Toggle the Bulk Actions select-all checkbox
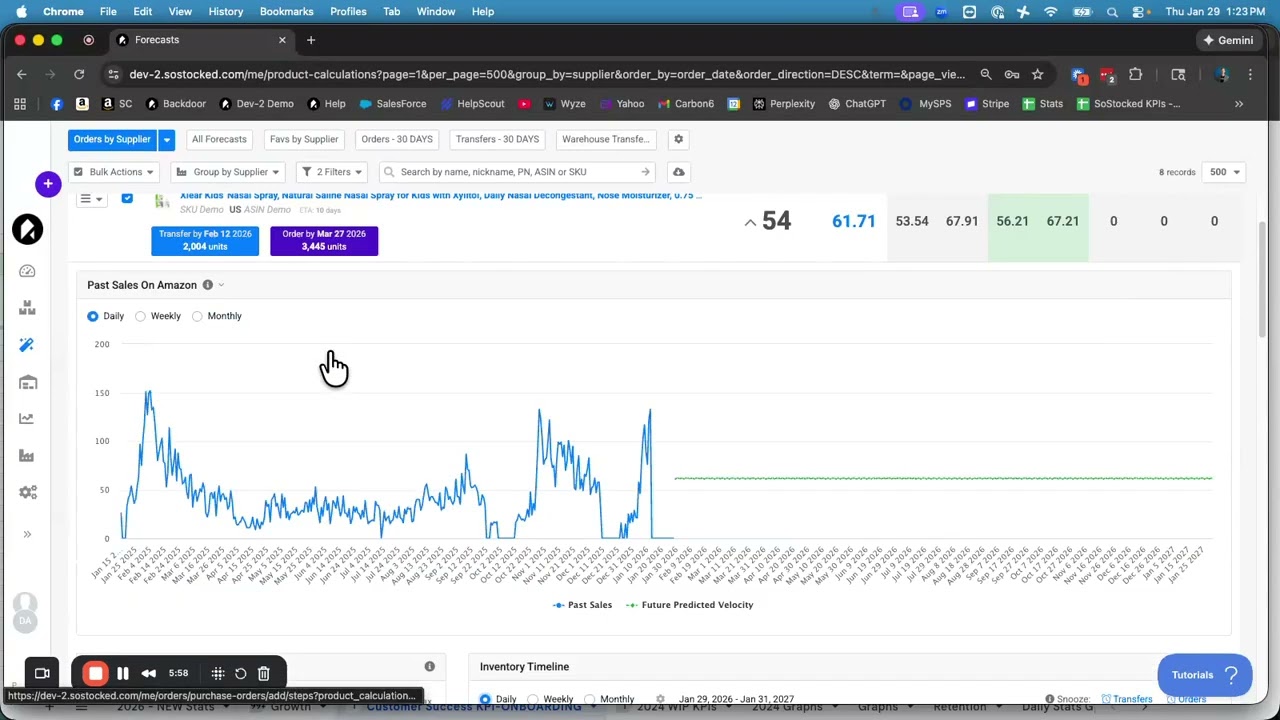 [x=78, y=172]
